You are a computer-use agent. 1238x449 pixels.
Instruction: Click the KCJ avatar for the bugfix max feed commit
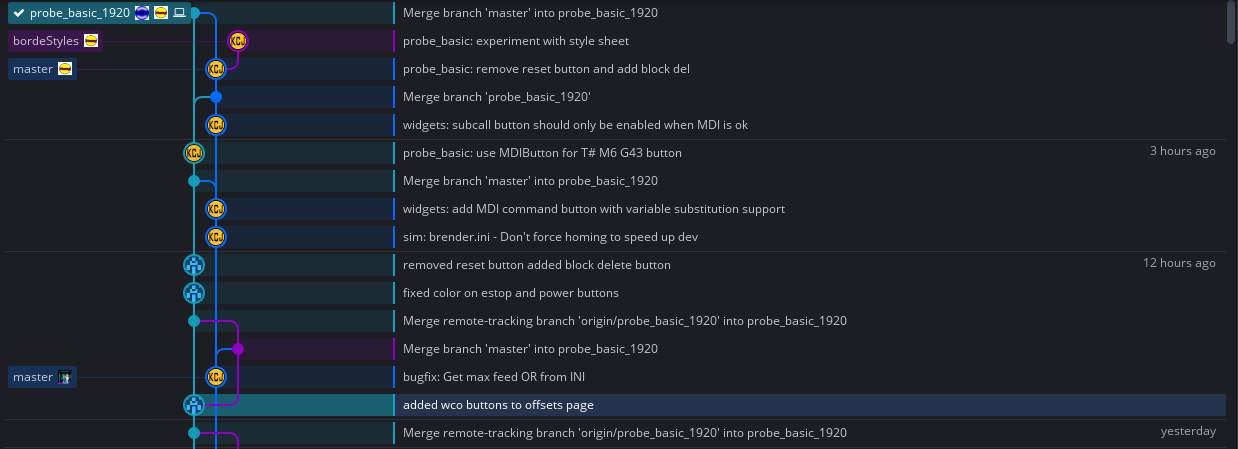tap(216, 377)
